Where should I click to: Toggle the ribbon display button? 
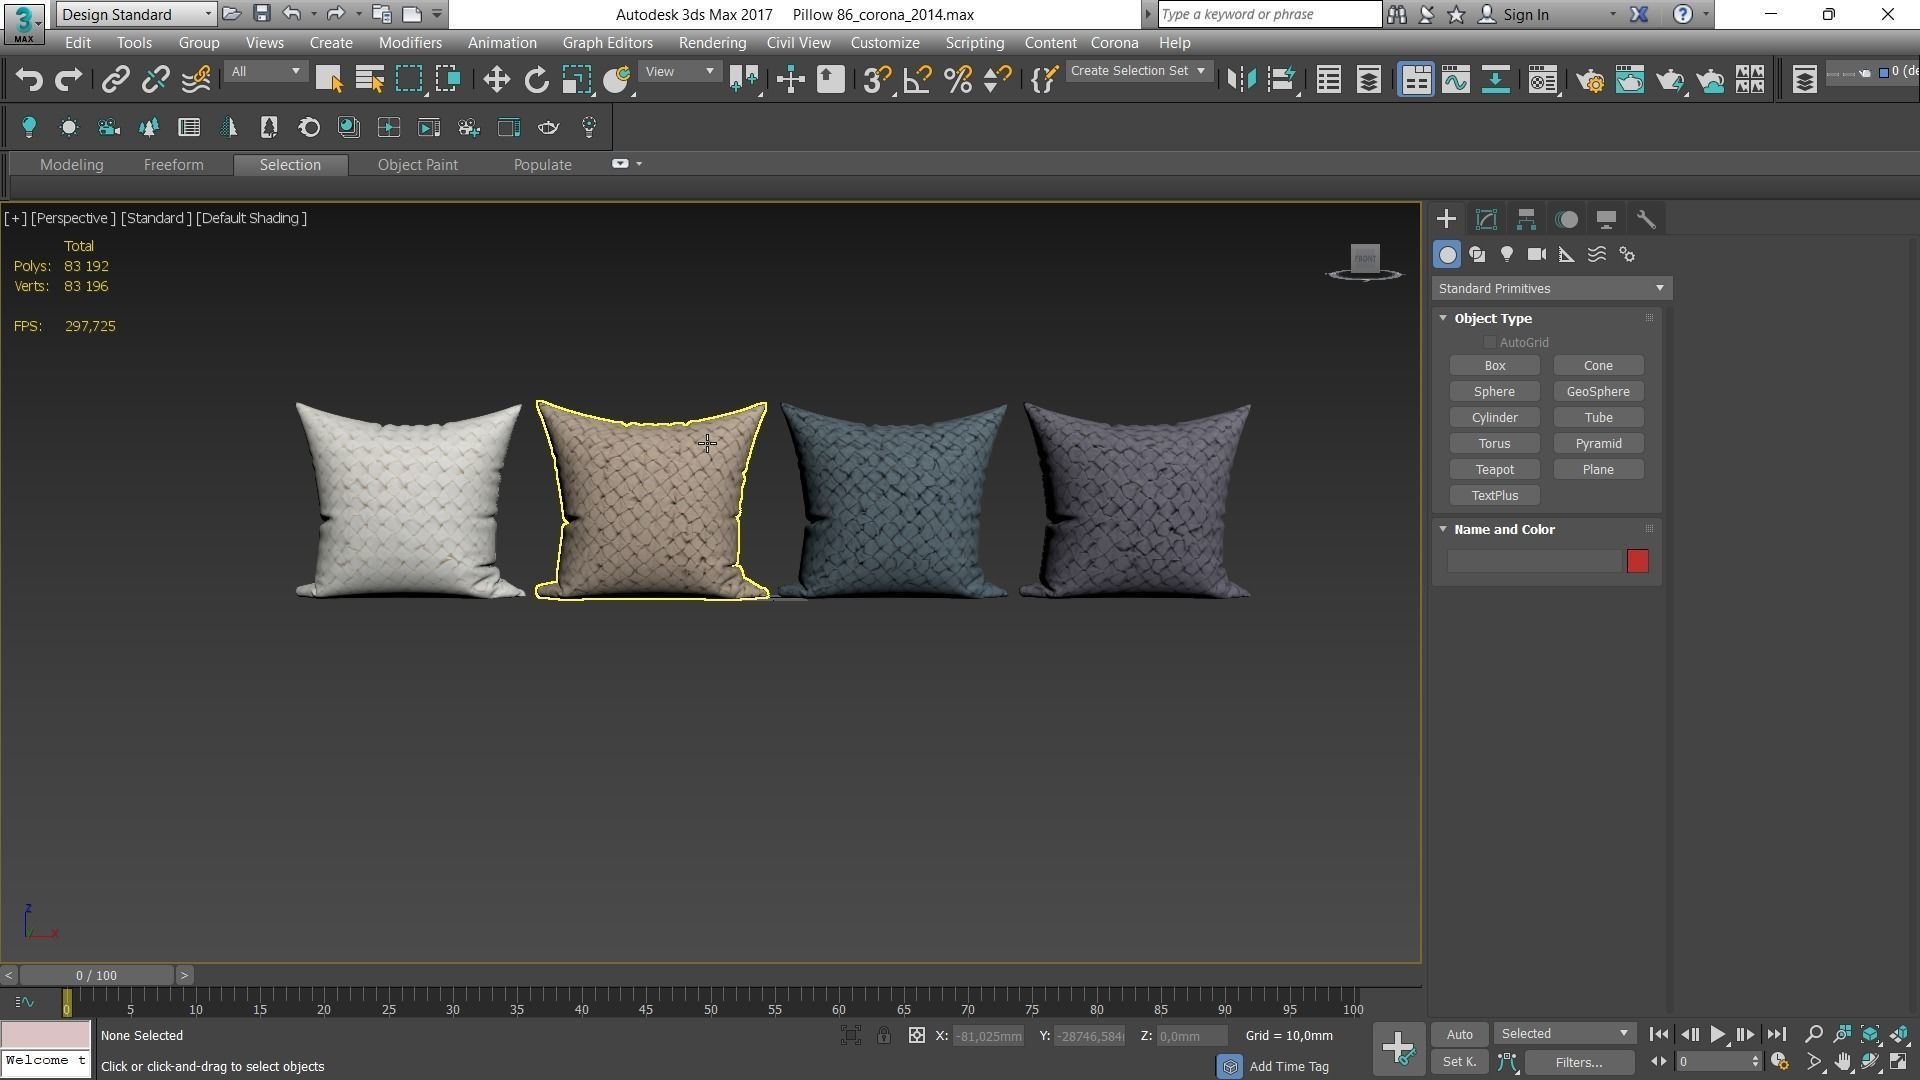tap(1415, 80)
